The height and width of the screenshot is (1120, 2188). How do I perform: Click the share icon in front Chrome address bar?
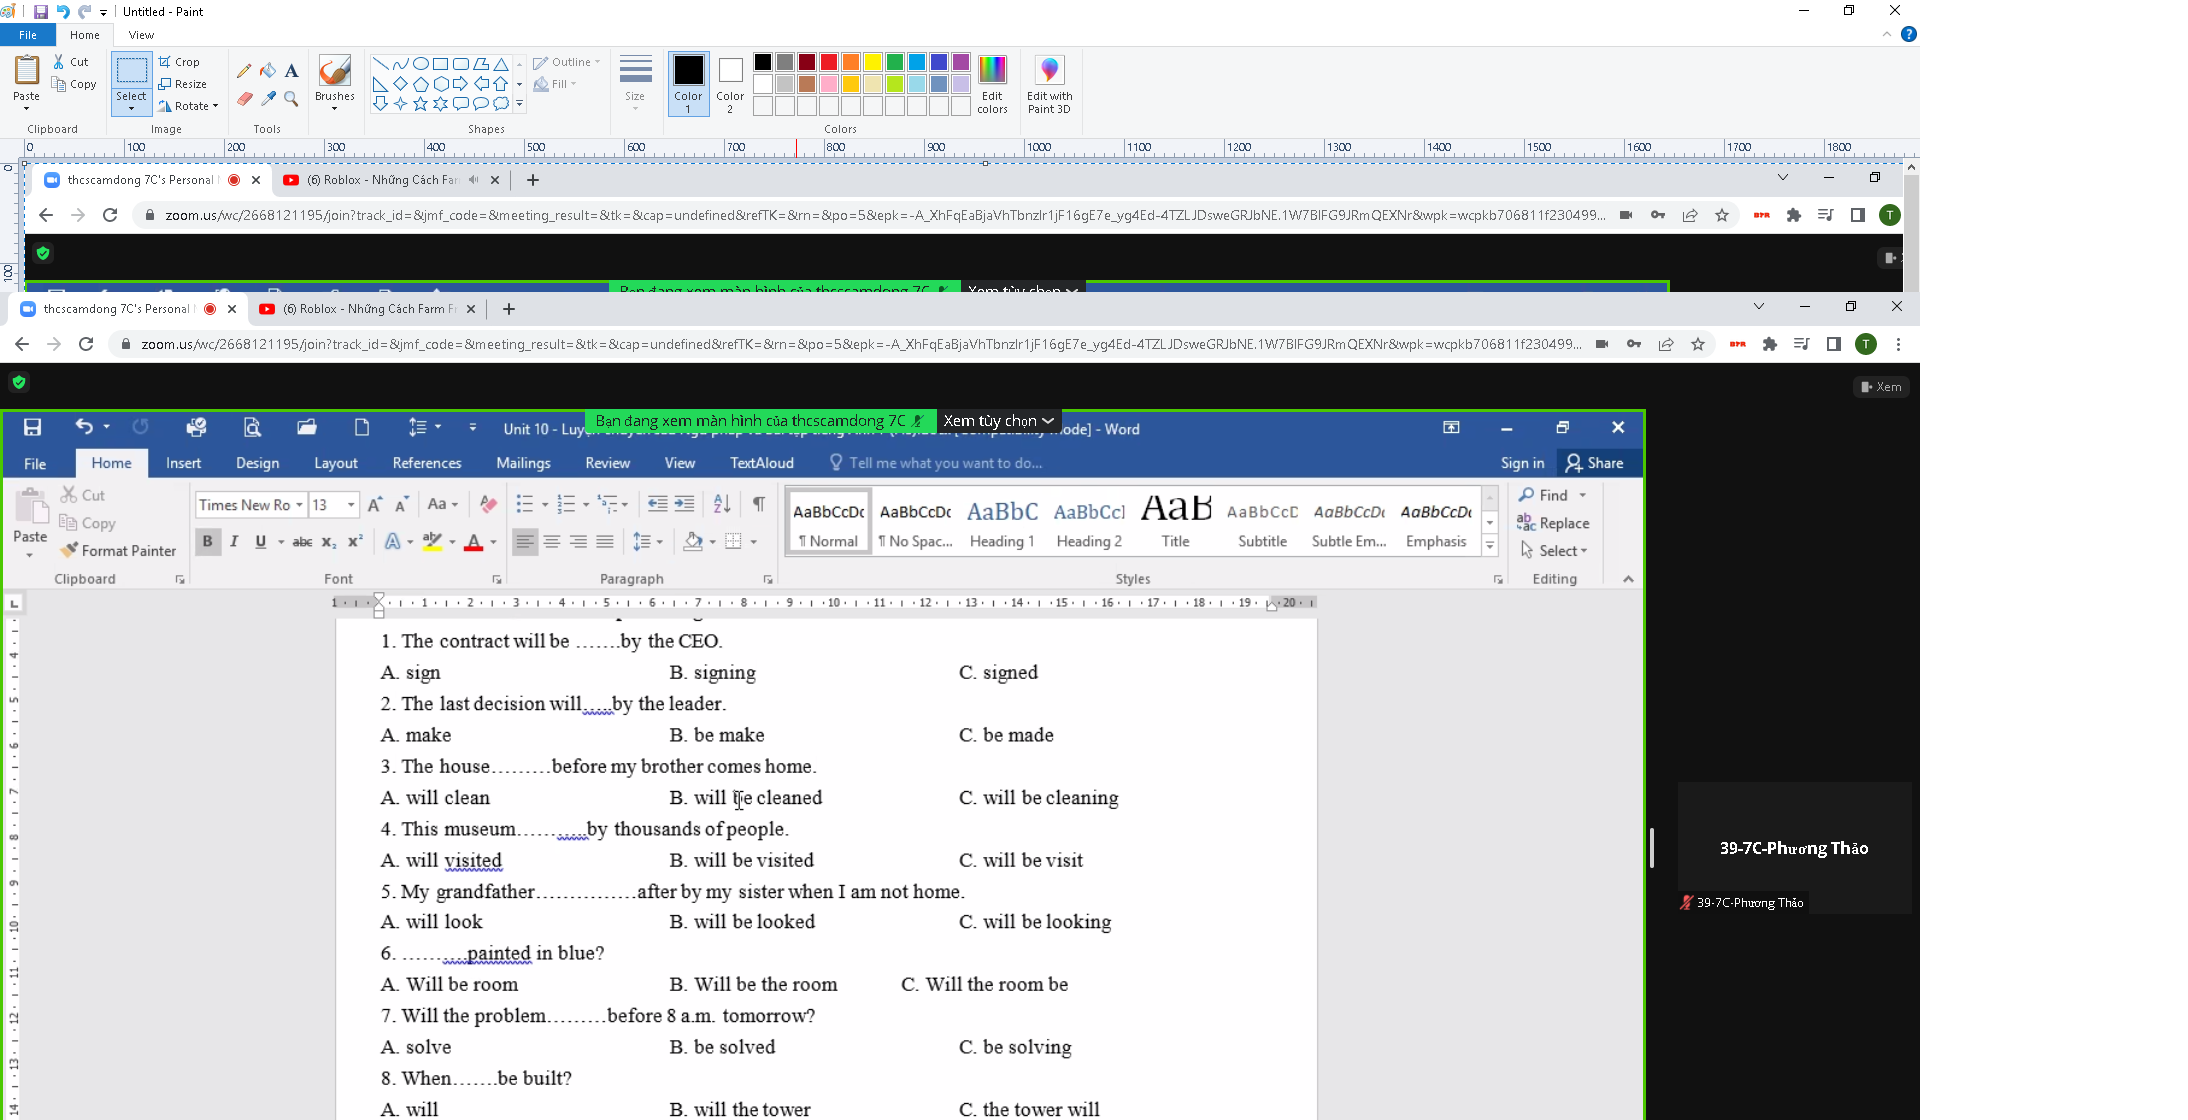point(1666,344)
